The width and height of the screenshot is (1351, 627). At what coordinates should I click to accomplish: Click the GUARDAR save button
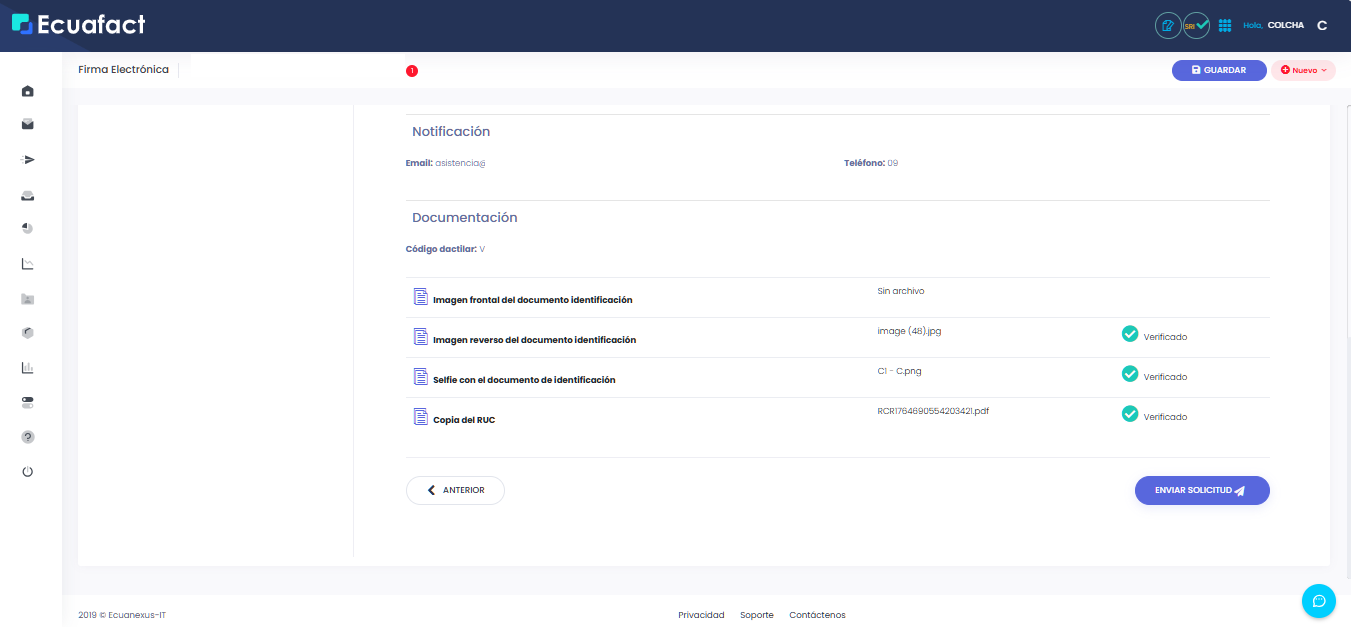[1219, 71]
